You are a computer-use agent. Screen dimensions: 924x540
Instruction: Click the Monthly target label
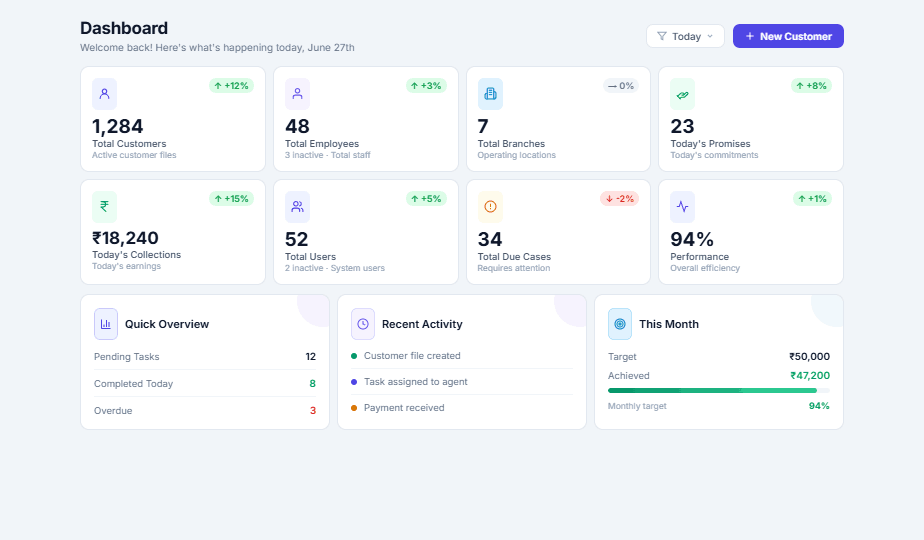(x=637, y=406)
